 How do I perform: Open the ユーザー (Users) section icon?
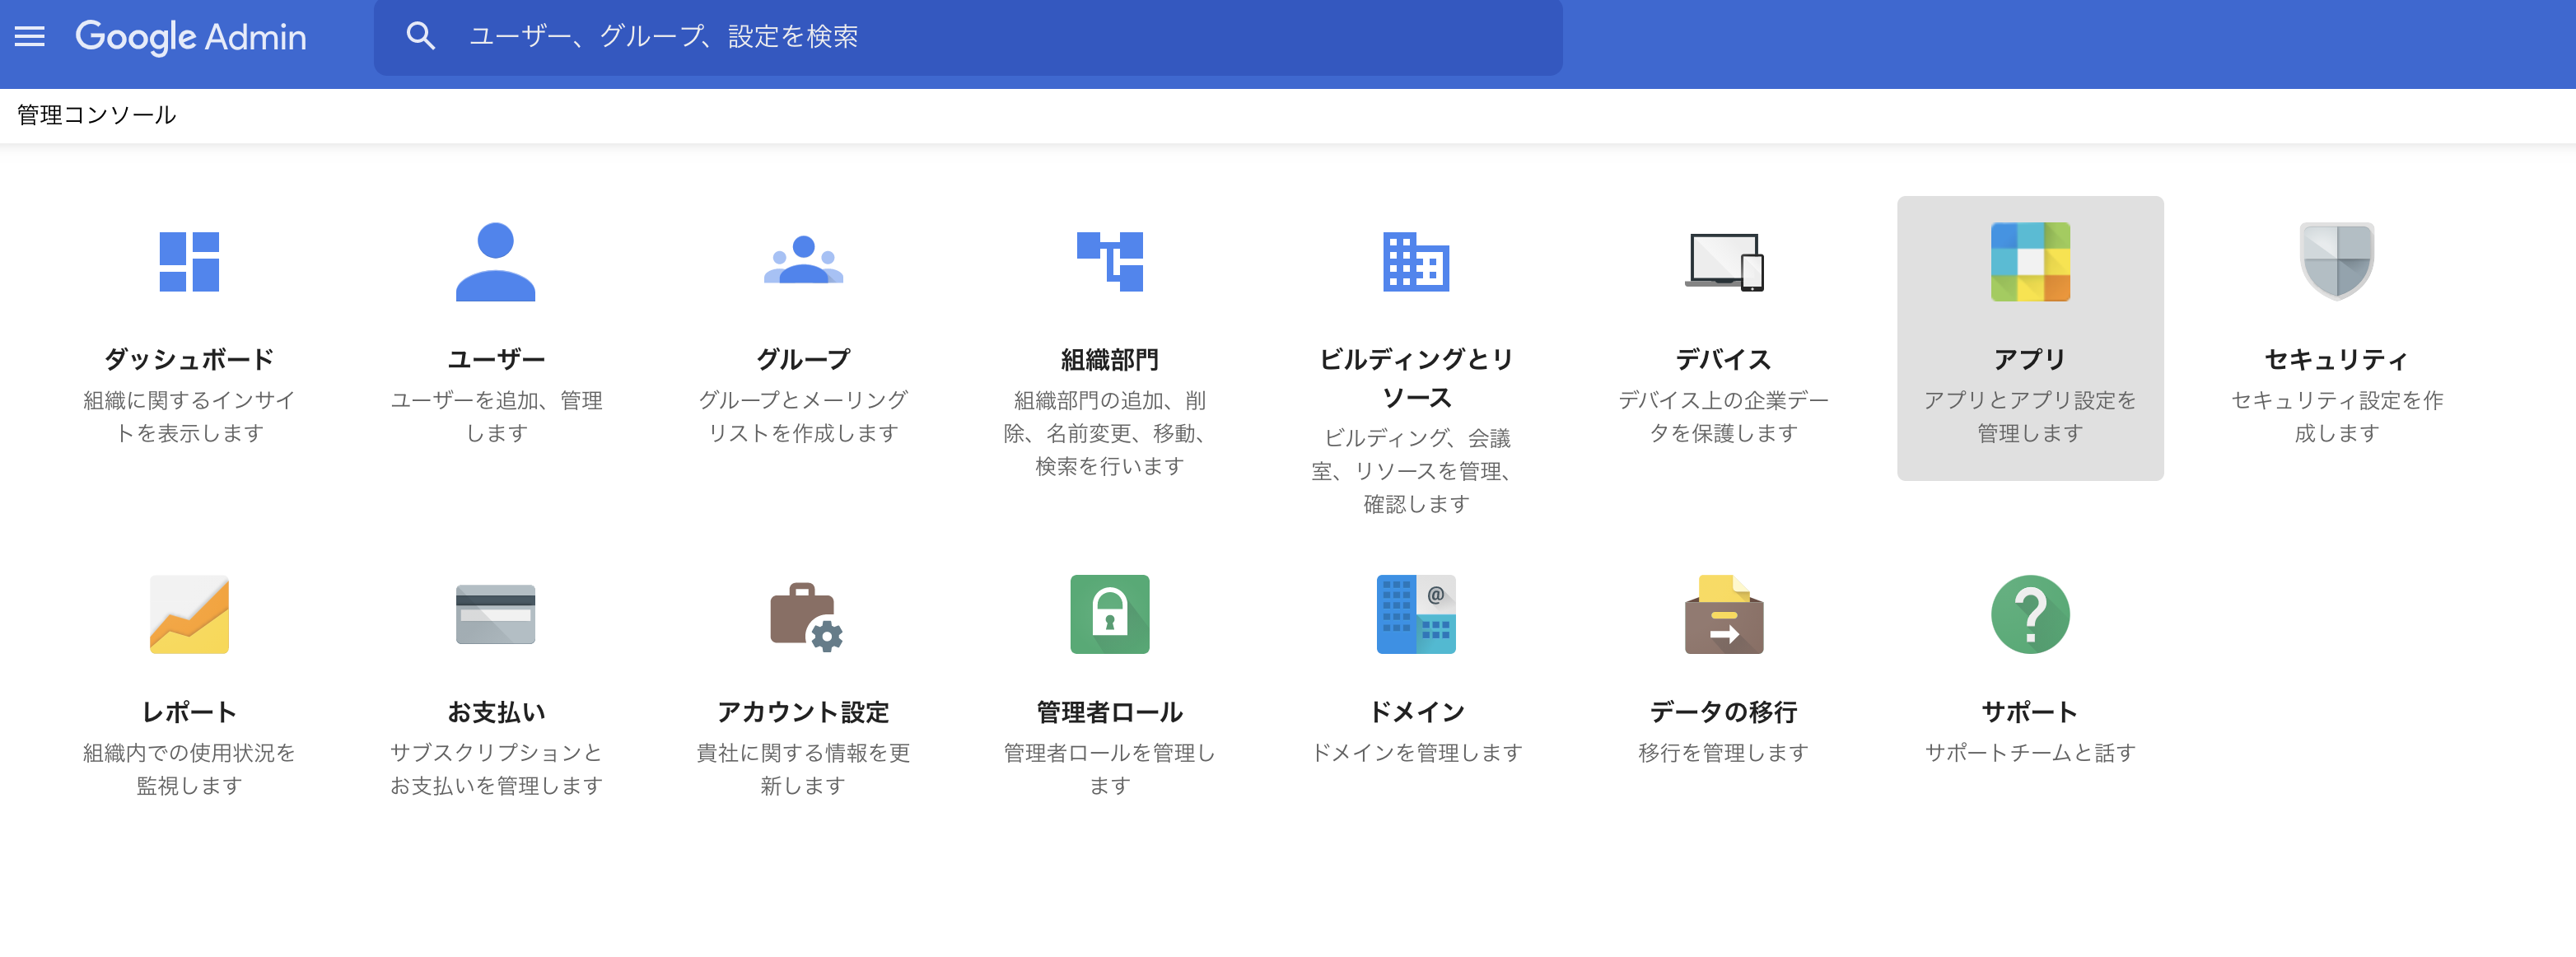coord(497,262)
